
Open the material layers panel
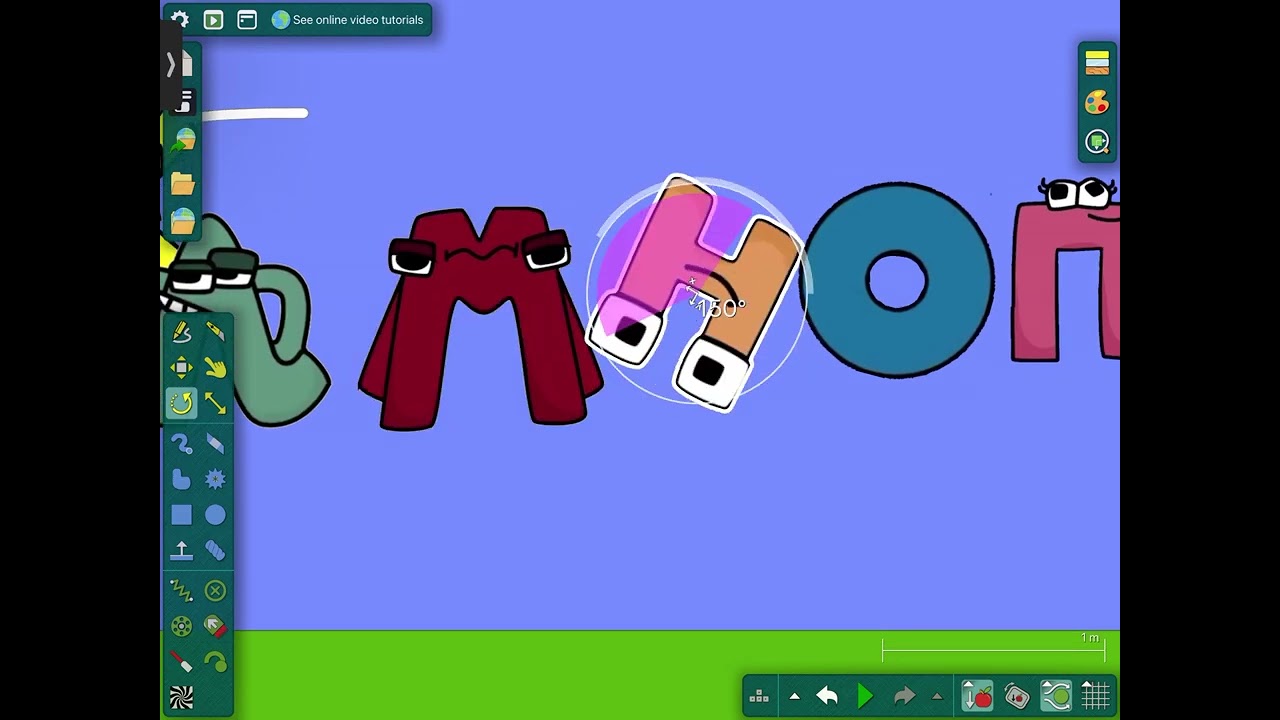pos(1097,62)
